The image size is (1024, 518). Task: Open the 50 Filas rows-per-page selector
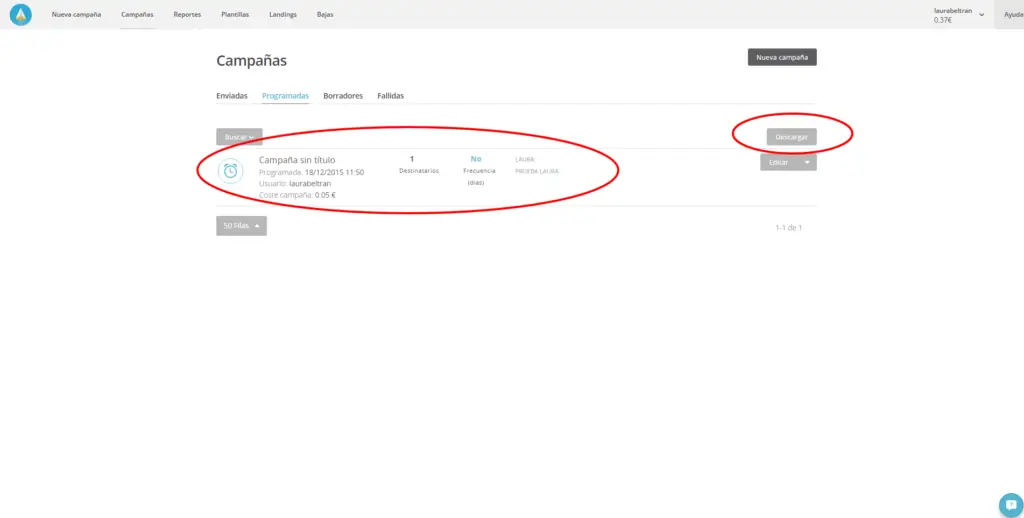tap(241, 226)
